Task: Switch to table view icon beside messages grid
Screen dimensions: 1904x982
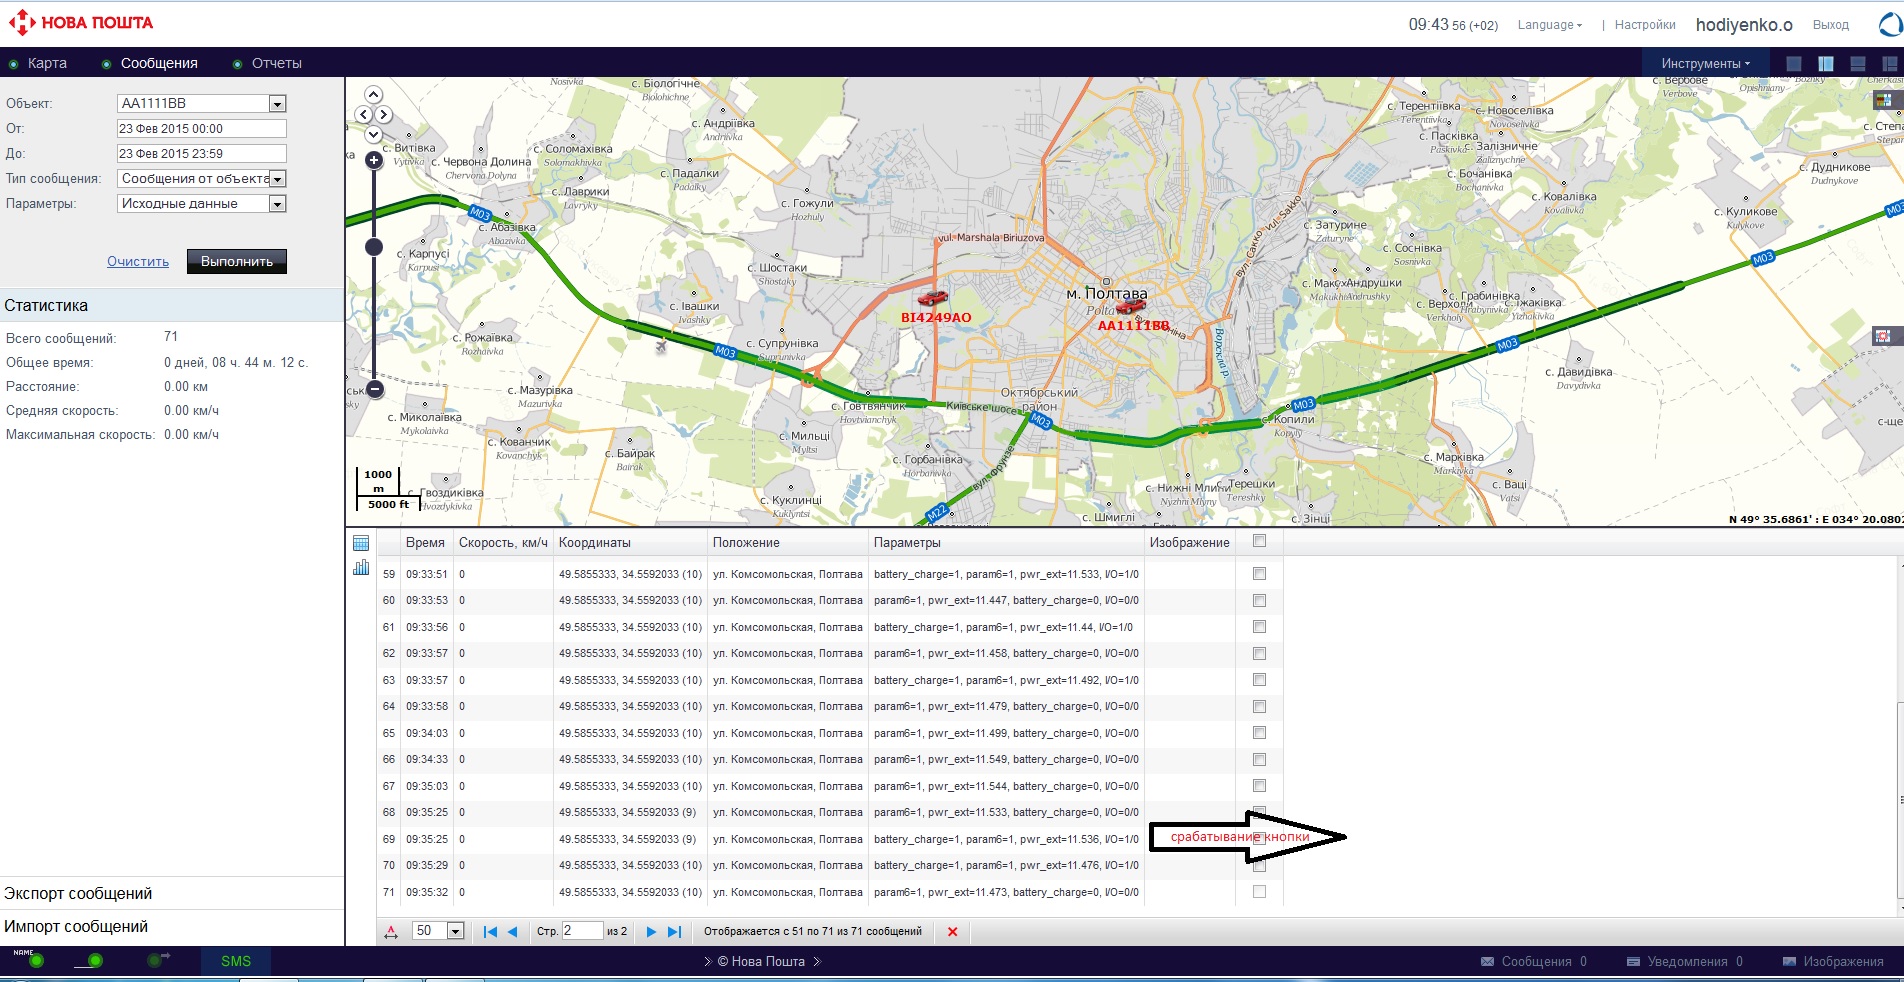Action: 361,543
